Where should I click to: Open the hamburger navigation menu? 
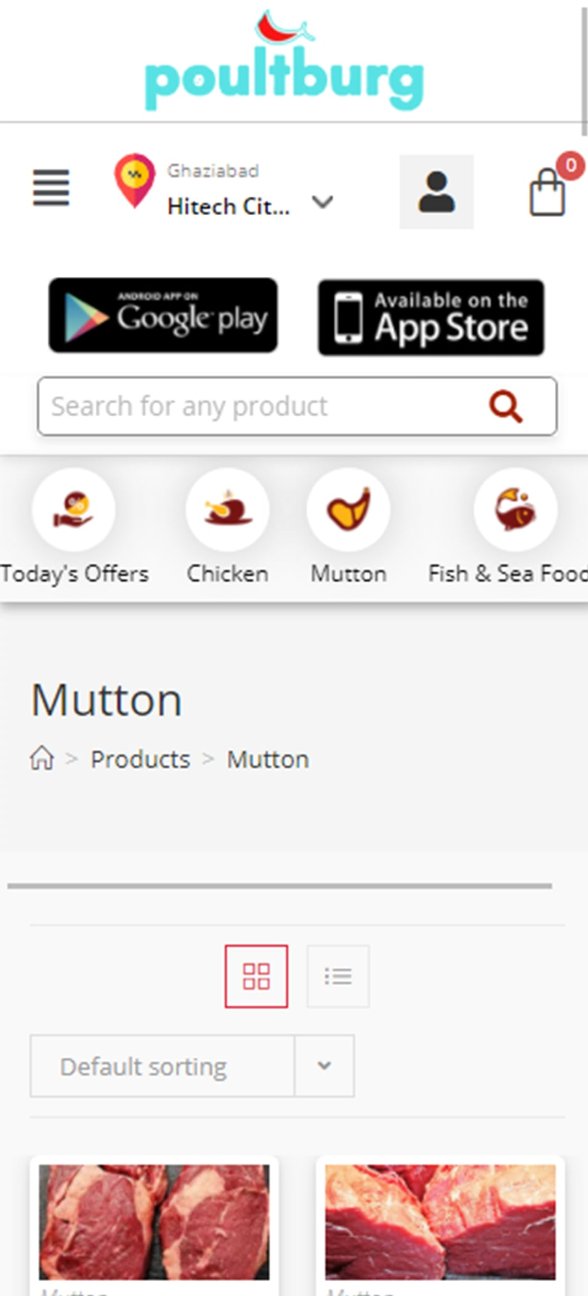[51, 188]
